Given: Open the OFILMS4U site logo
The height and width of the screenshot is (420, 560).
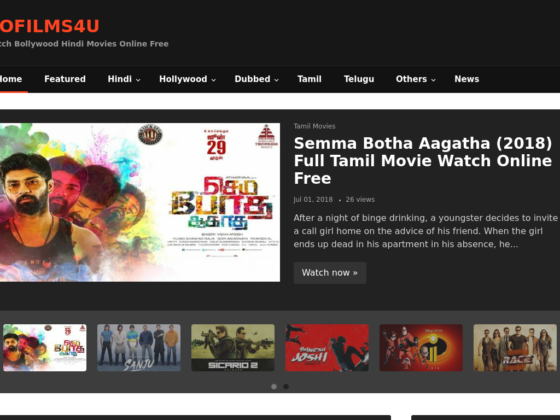Looking at the screenshot, I should click(x=49, y=26).
